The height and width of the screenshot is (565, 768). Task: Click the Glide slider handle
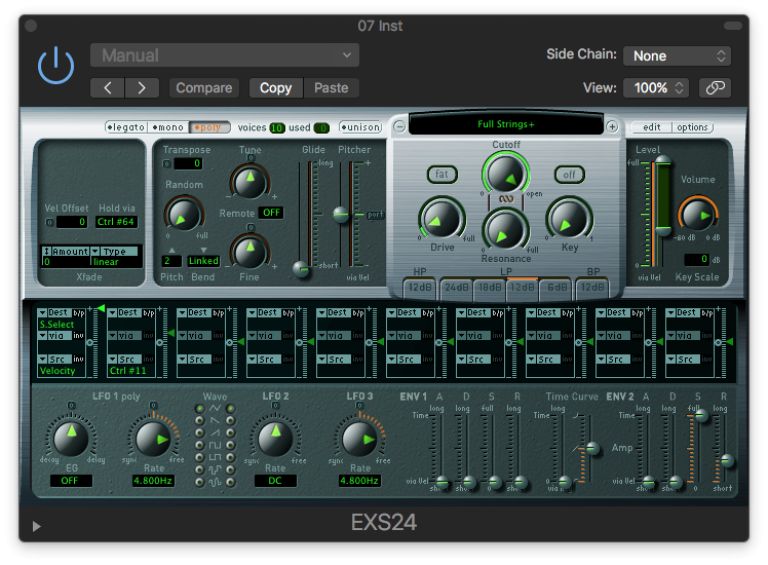(302, 268)
